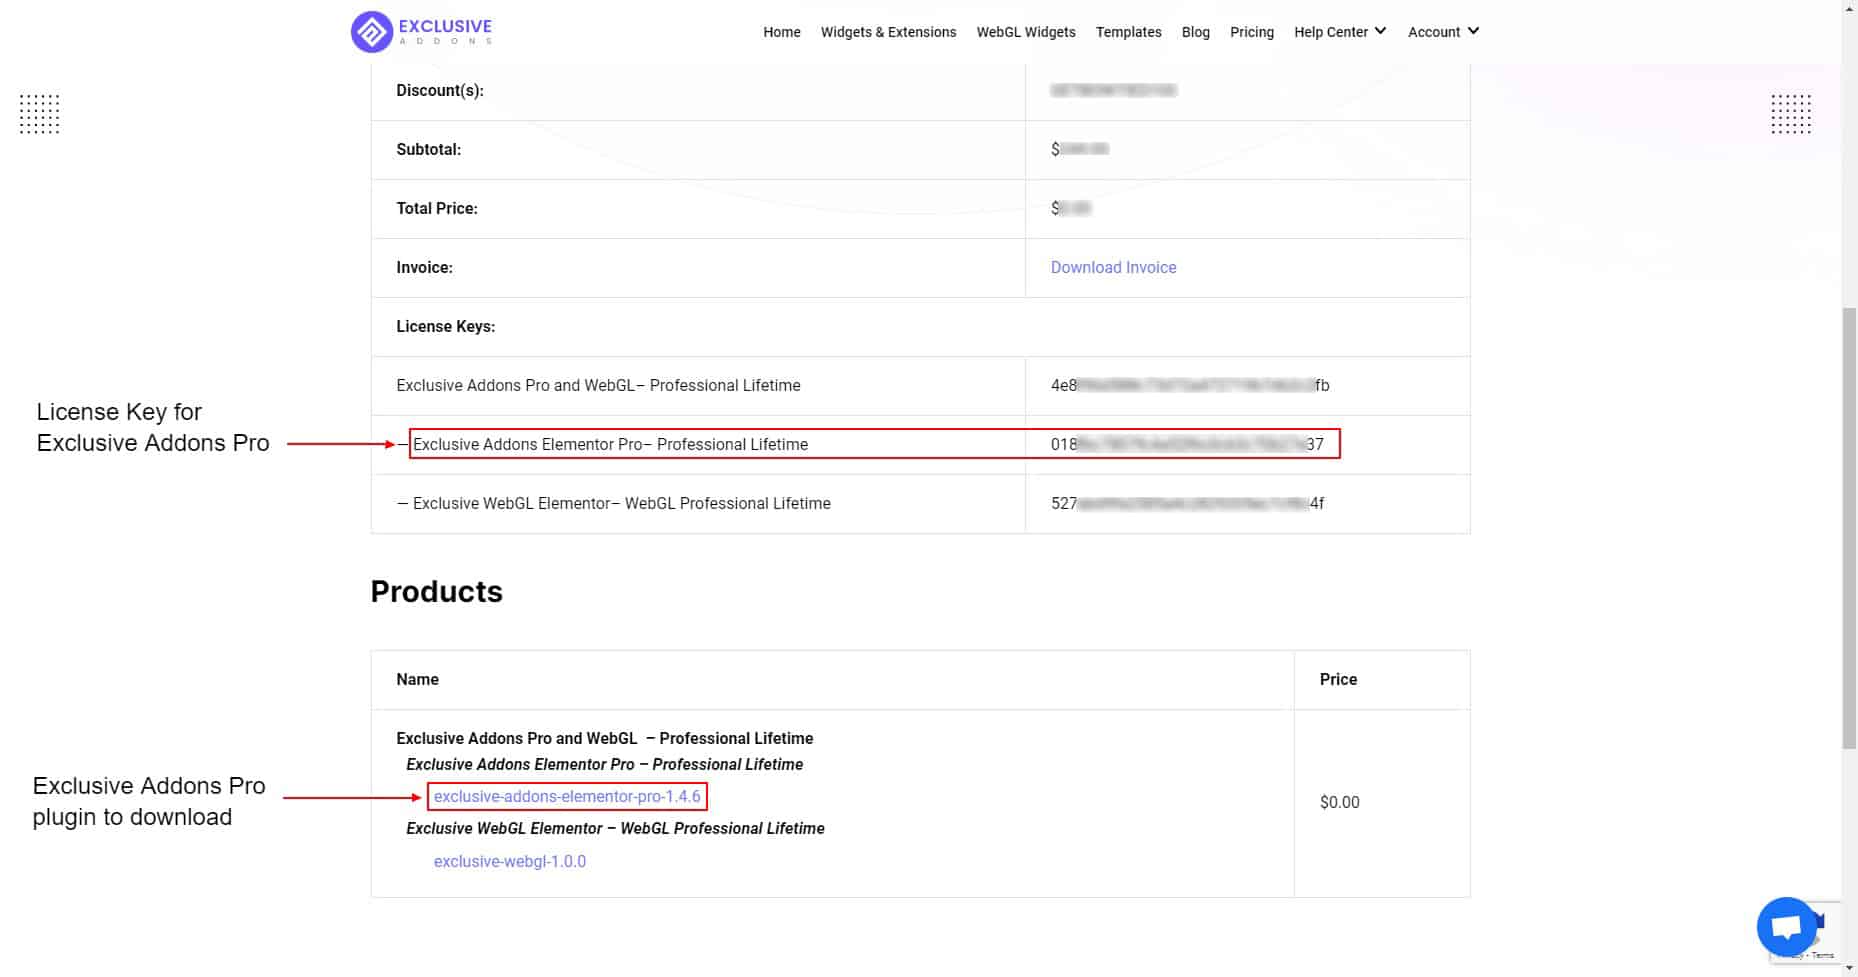Click 'Exclusive Addons Elementor Pro– Professional Lifetime' row text
1858x977 pixels.
point(610,444)
